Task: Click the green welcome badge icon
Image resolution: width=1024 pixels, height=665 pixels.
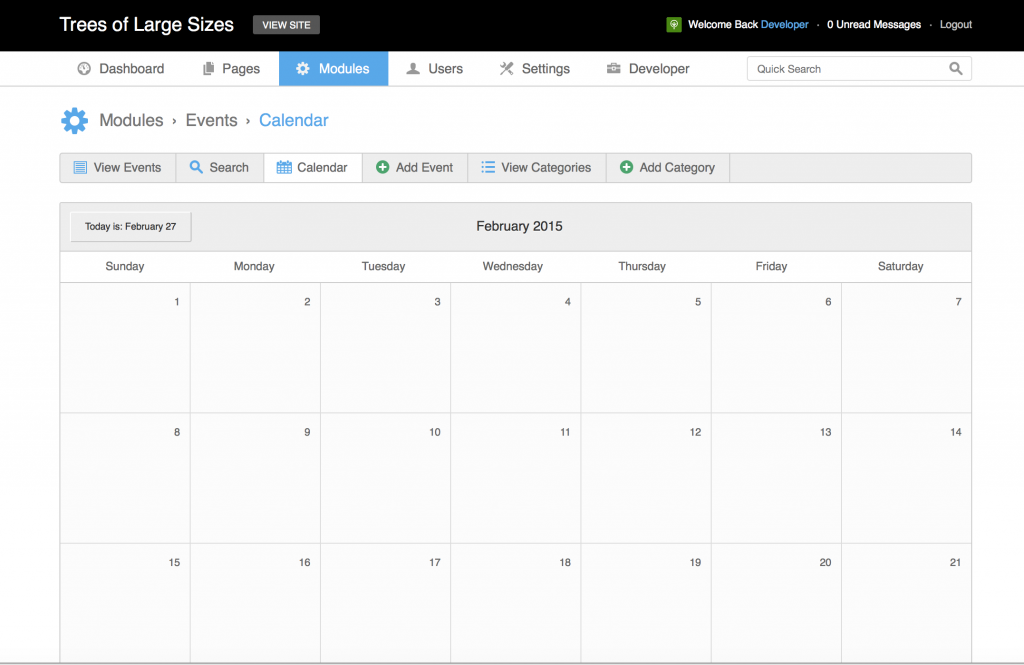Action: [x=673, y=25]
